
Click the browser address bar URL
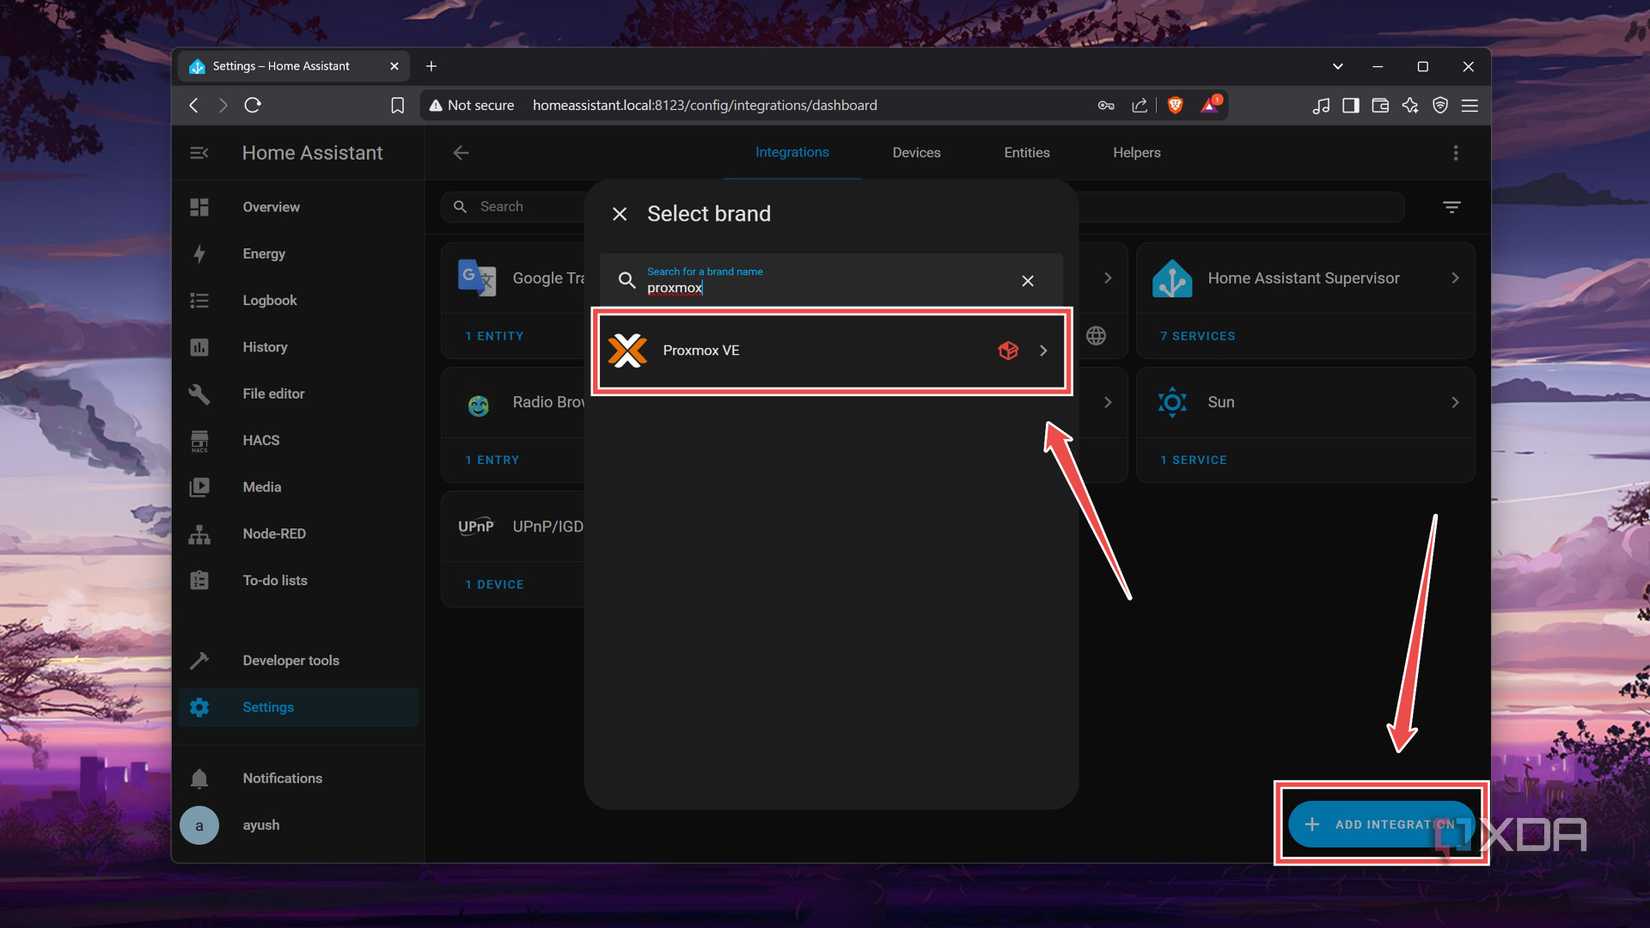tap(704, 105)
